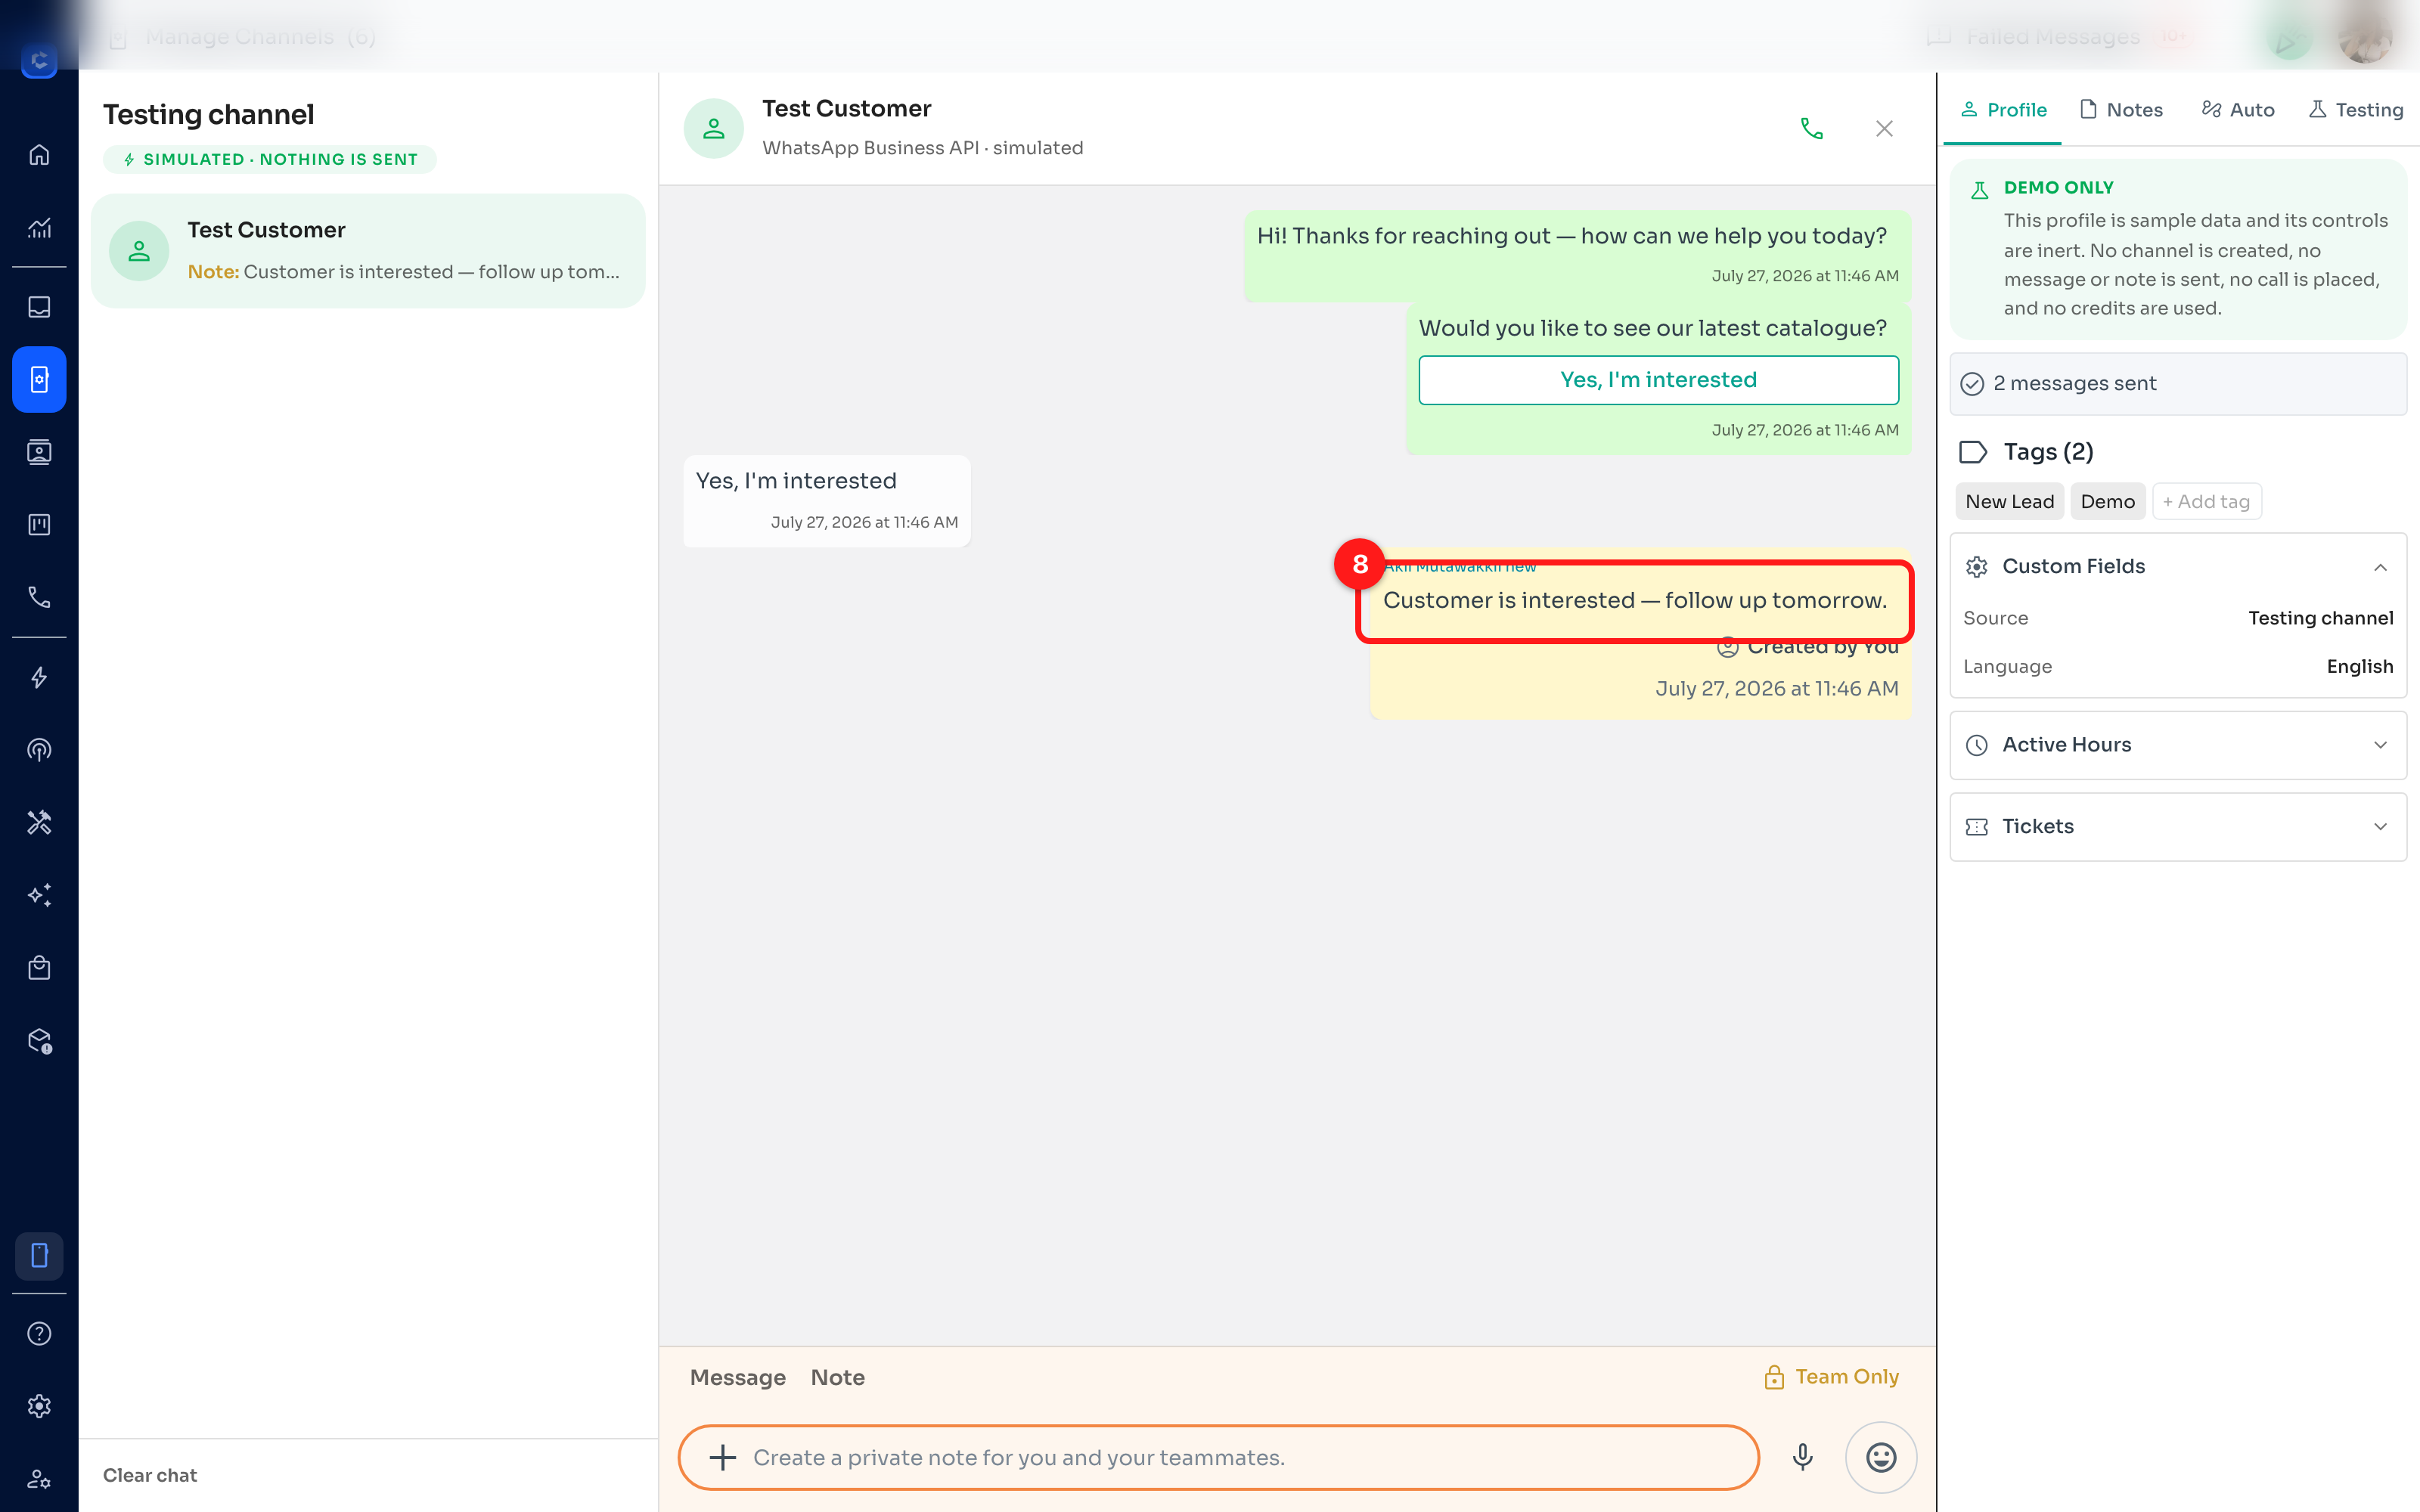The image size is (2420, 1512).
Task: Open the analytics chart icon in sidebar
Action: (39, 228)
